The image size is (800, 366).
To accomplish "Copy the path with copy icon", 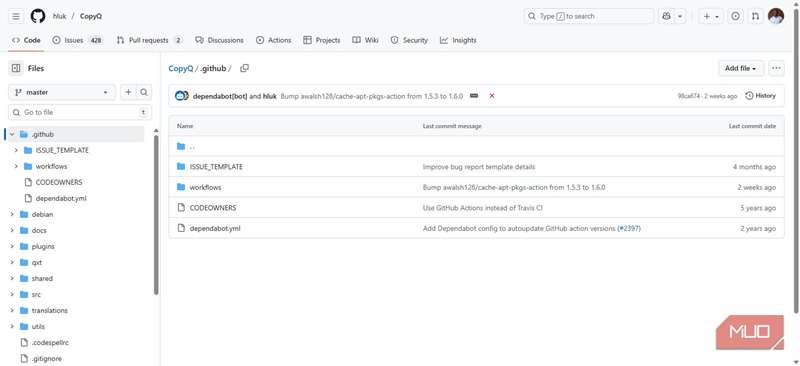I will [x=244, y=68].
